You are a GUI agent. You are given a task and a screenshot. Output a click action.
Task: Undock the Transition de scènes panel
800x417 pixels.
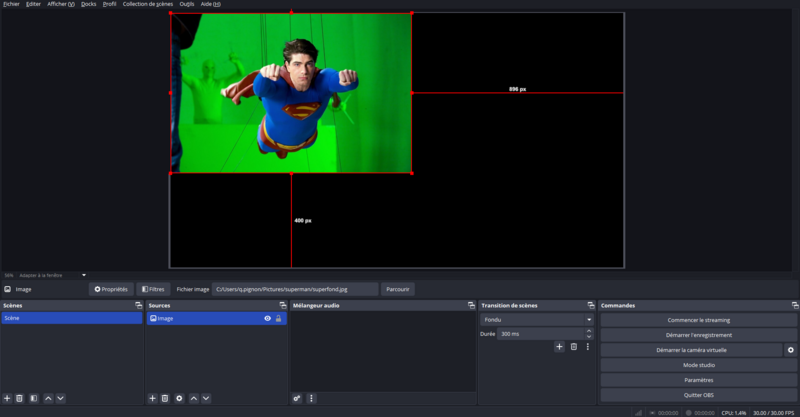pos(591,305)
